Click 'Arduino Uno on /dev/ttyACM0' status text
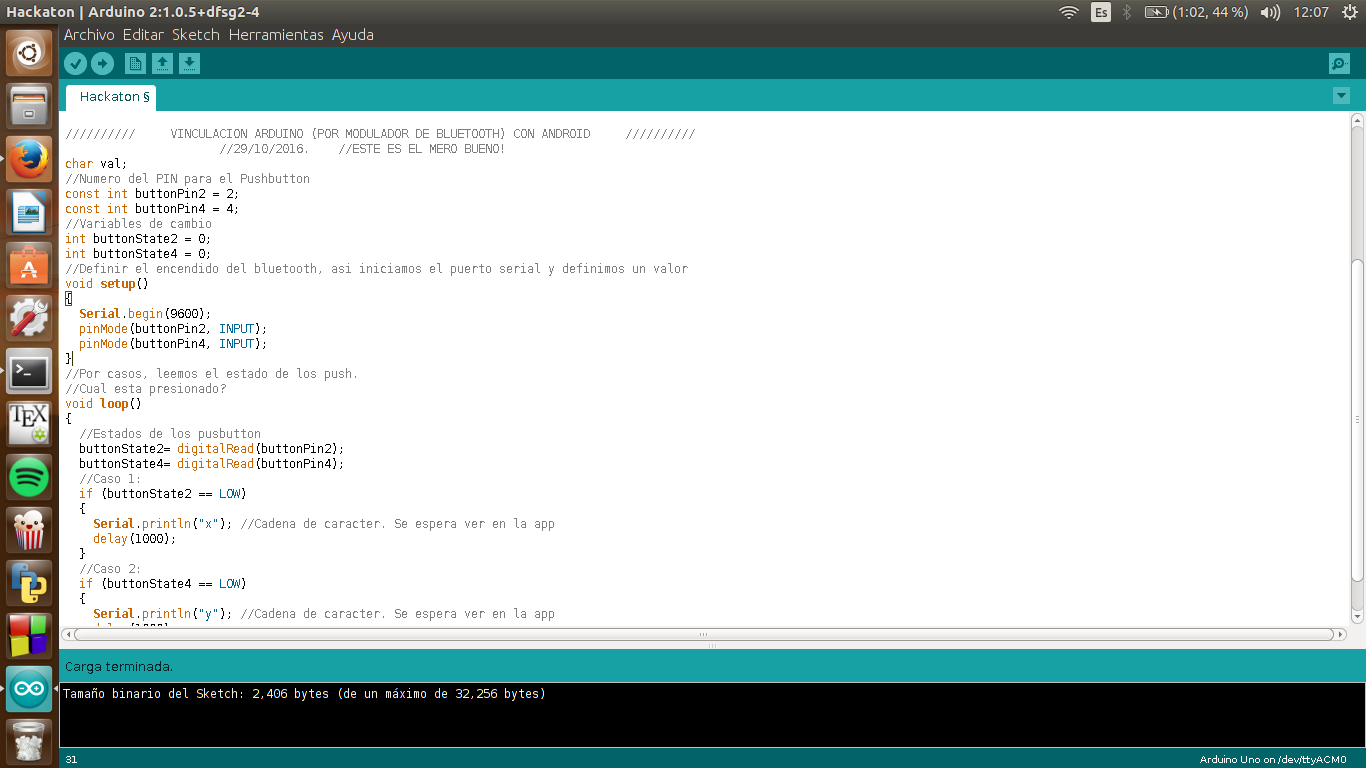 (1273, 760)
